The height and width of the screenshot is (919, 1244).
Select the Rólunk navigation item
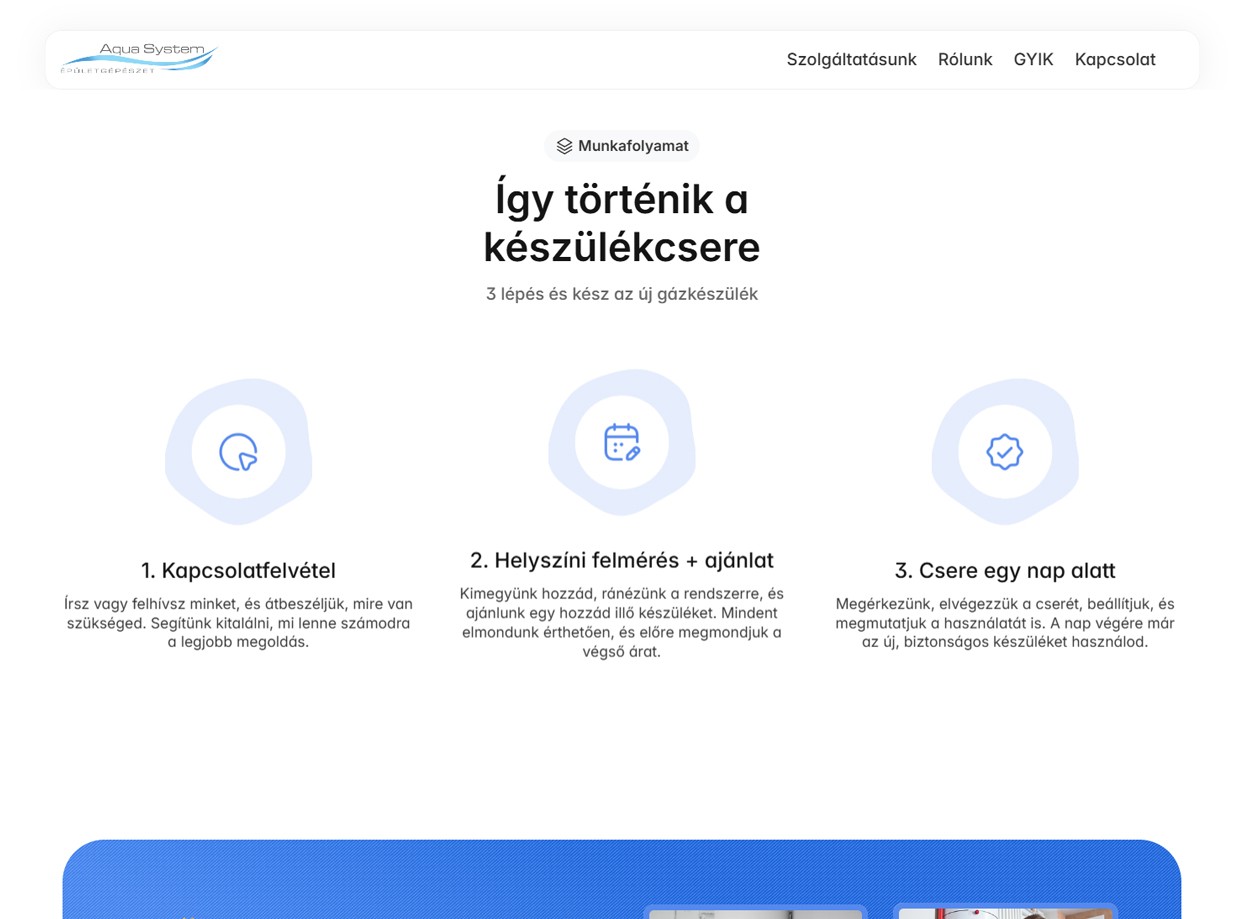[x=965, y=59]
